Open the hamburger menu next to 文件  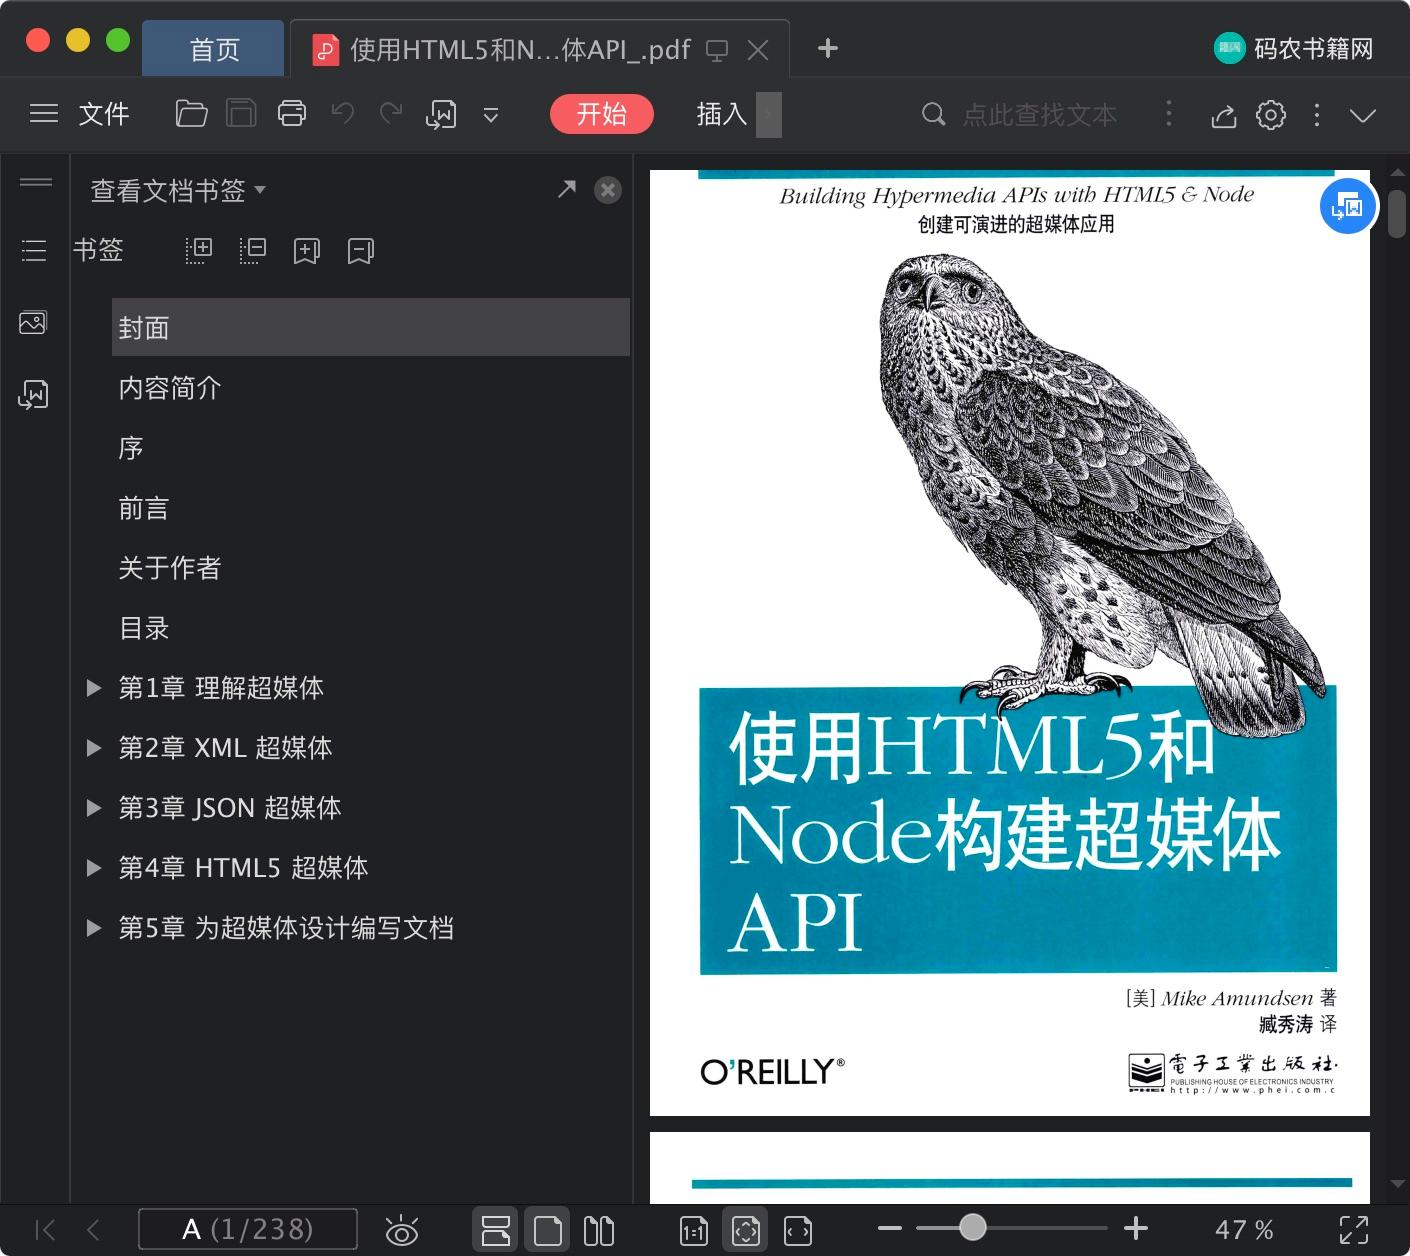click(44, 114)
